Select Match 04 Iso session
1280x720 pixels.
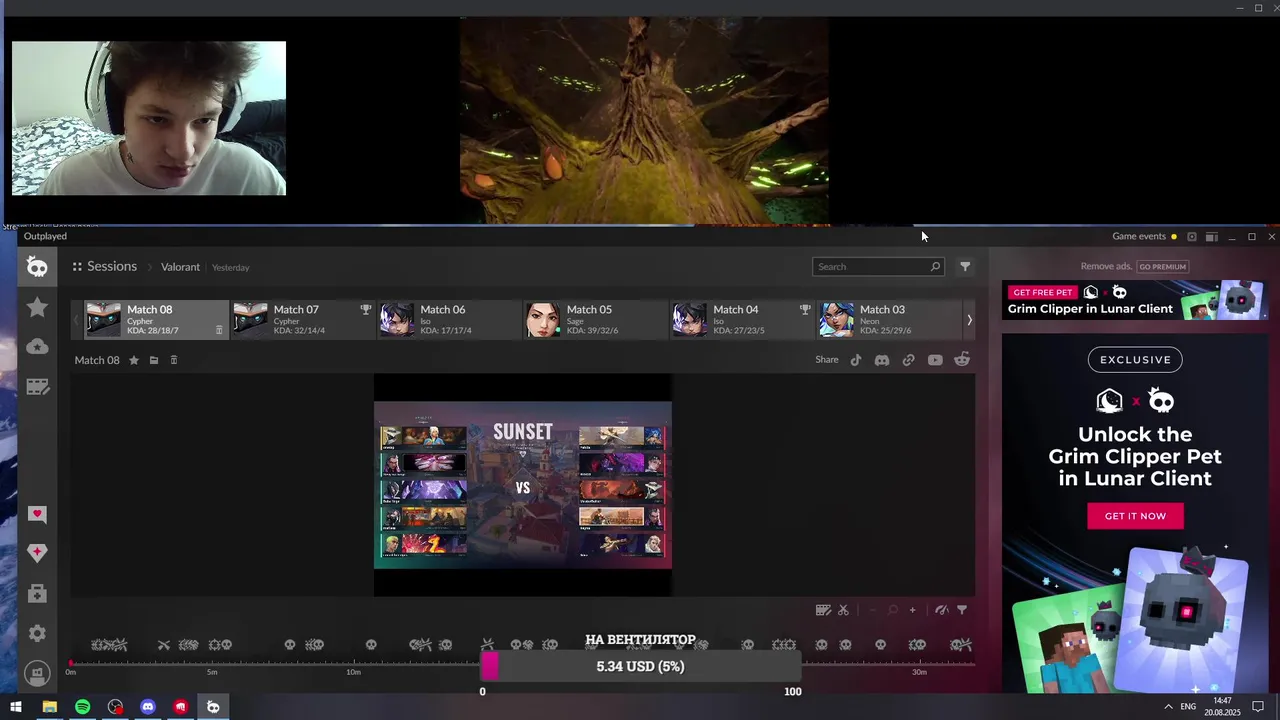743,320
